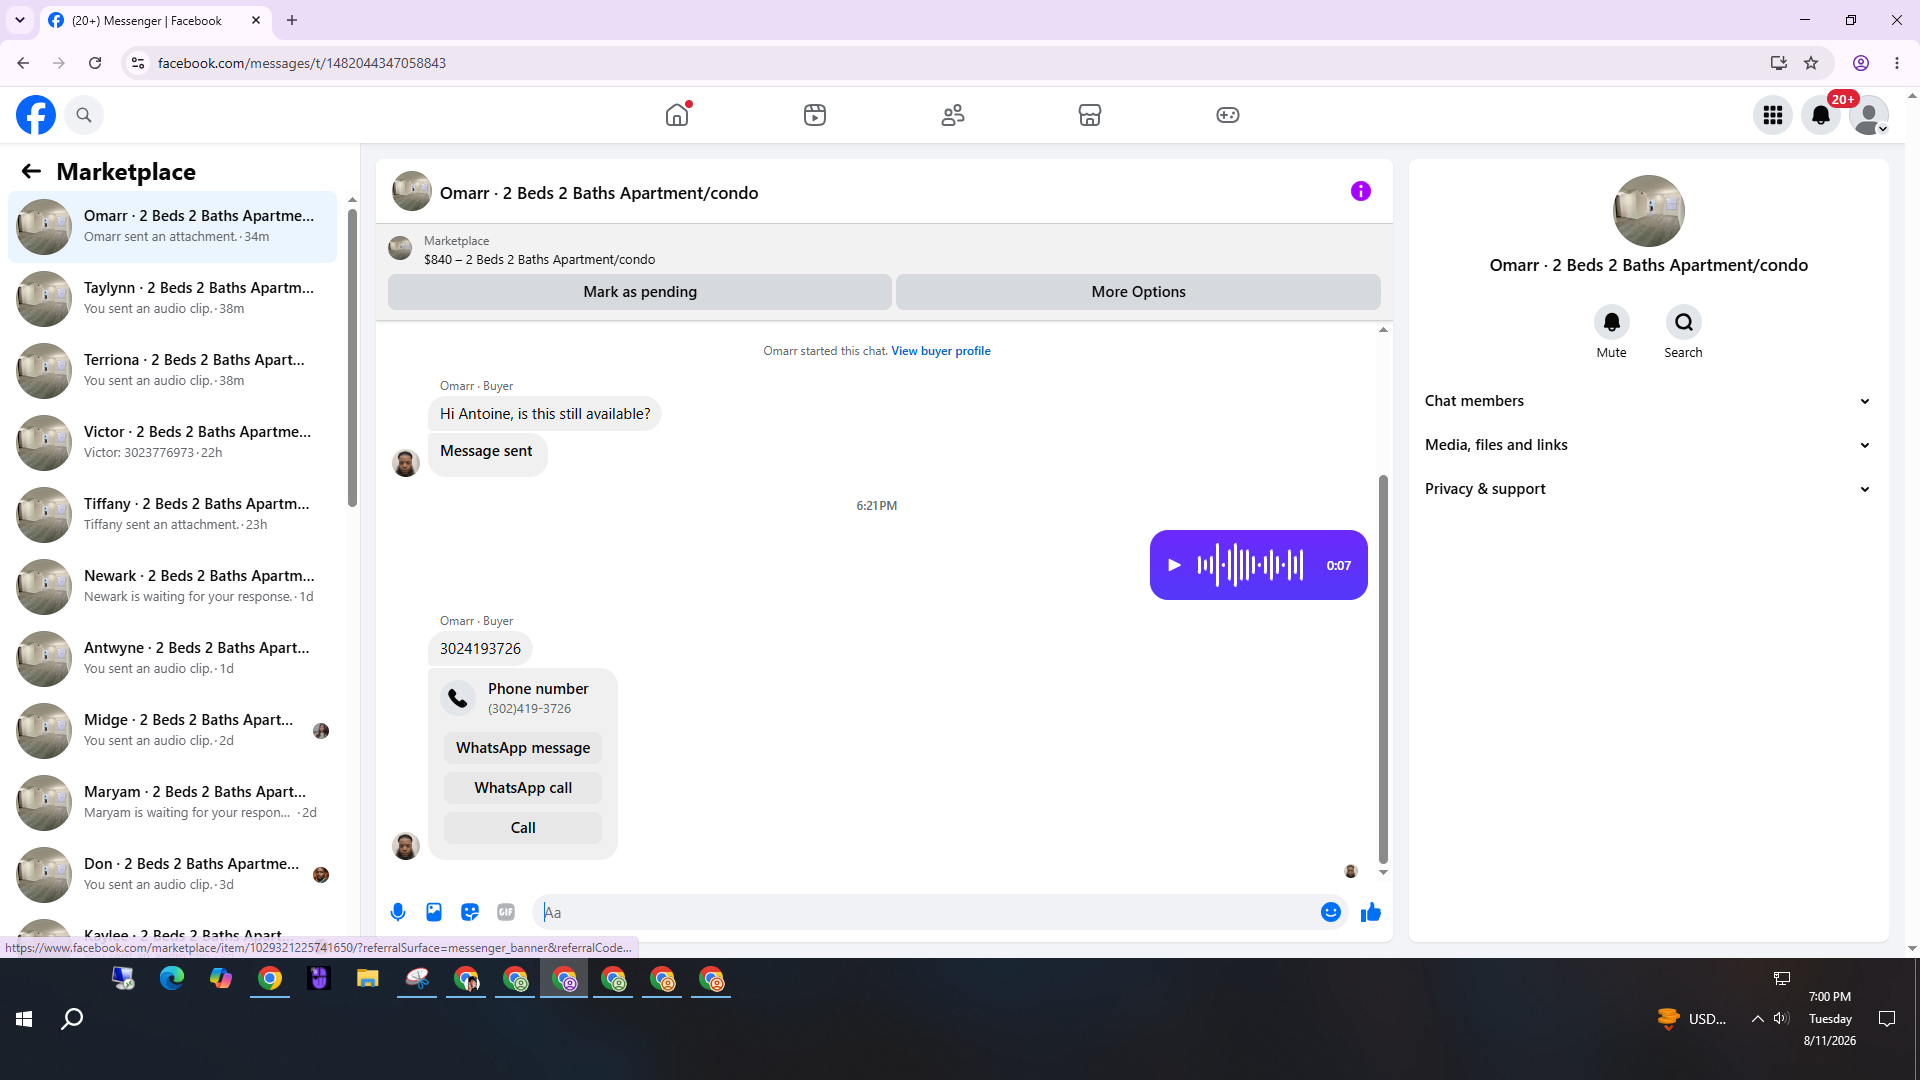Search in conversation
The image size is (1920, 1080).
tap(1684, 322)
